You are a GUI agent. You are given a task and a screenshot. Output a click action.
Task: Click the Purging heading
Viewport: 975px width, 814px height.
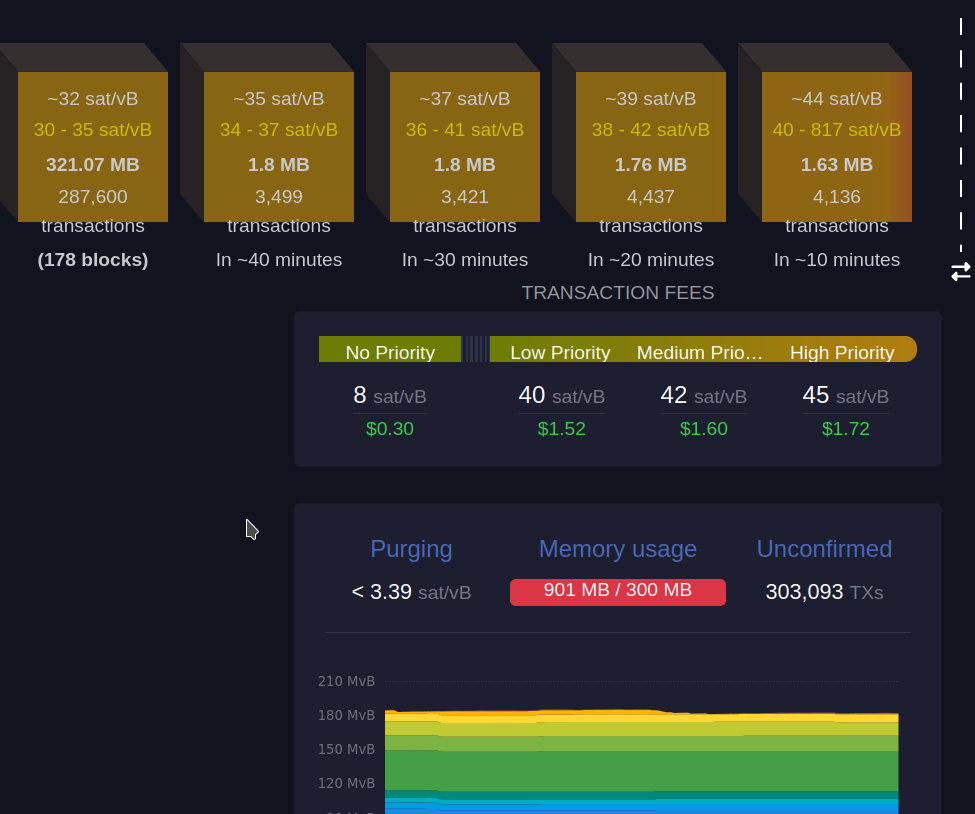411,549
